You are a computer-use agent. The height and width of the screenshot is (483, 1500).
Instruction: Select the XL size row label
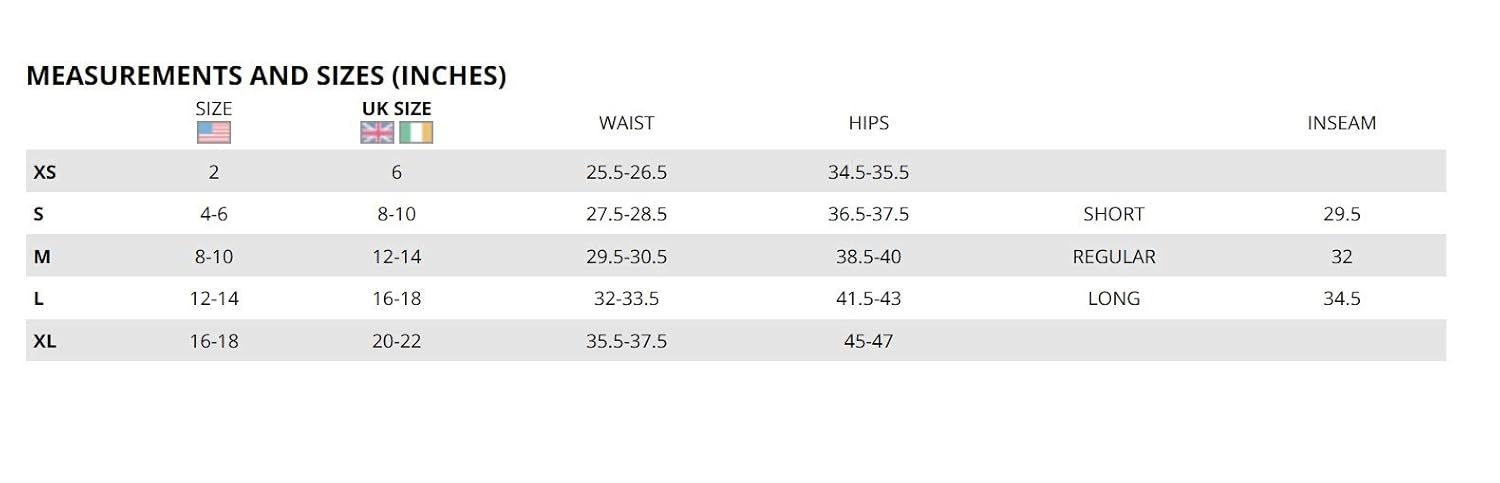pos(45,341)
